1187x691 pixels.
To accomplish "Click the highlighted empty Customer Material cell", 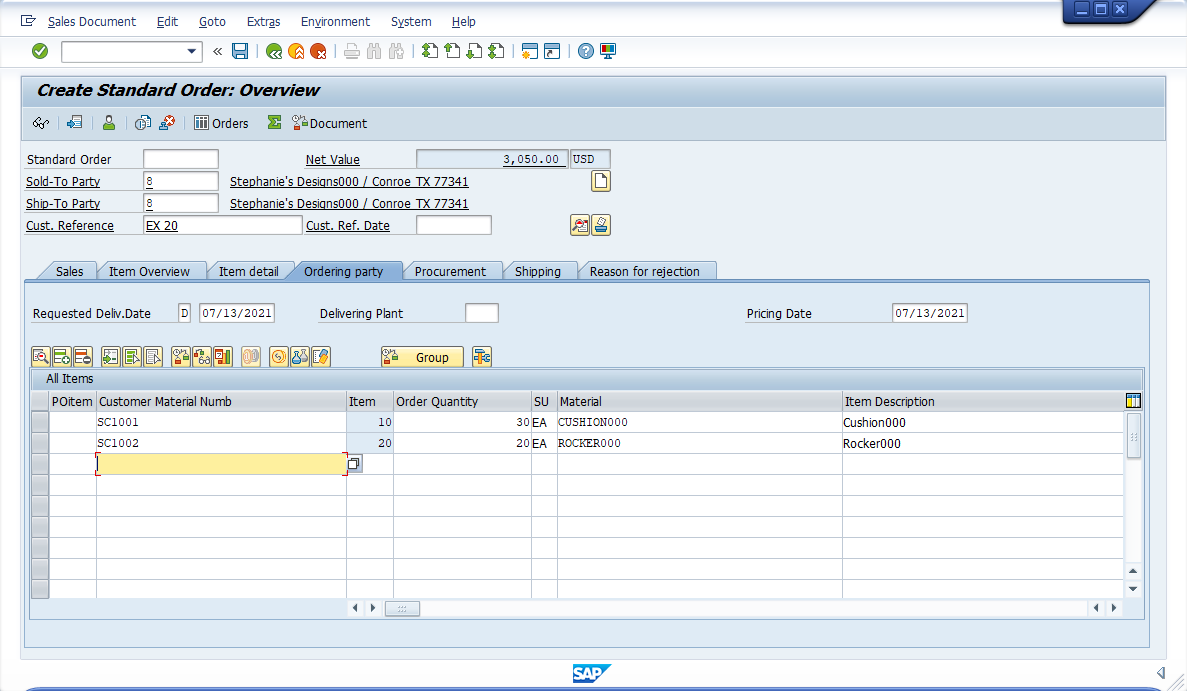I will tap(221, 464).
